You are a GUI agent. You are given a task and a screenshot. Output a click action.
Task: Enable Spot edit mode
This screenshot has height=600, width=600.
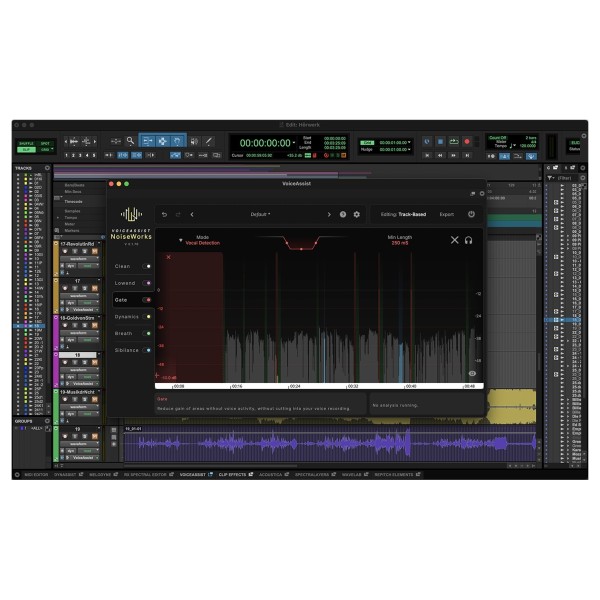coord(46,143)
